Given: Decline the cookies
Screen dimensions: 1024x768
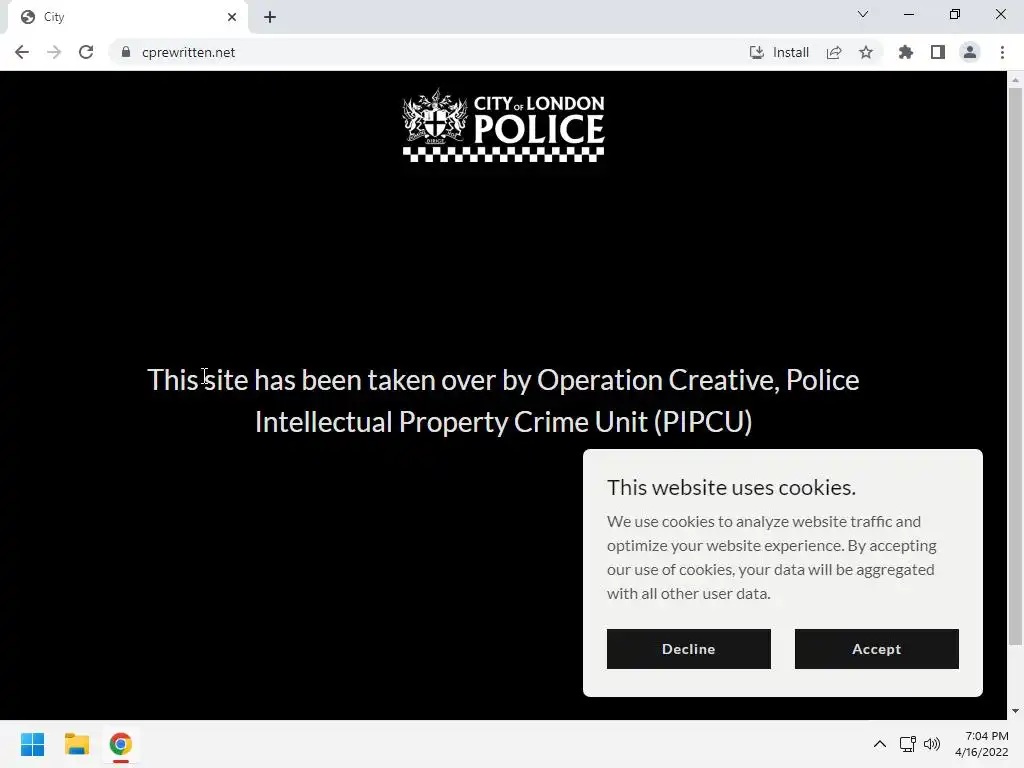Looking at the screenshot, I should tap(688, 648).
